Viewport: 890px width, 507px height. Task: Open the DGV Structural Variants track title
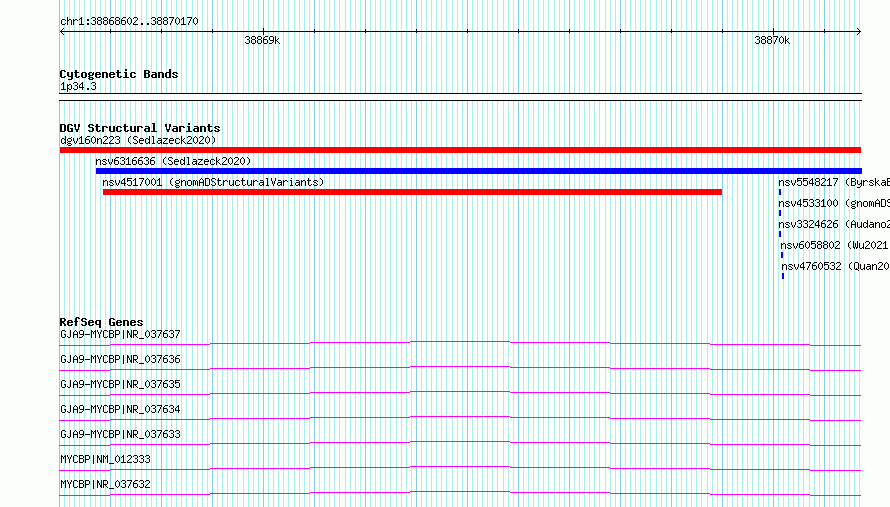[140, 128]
